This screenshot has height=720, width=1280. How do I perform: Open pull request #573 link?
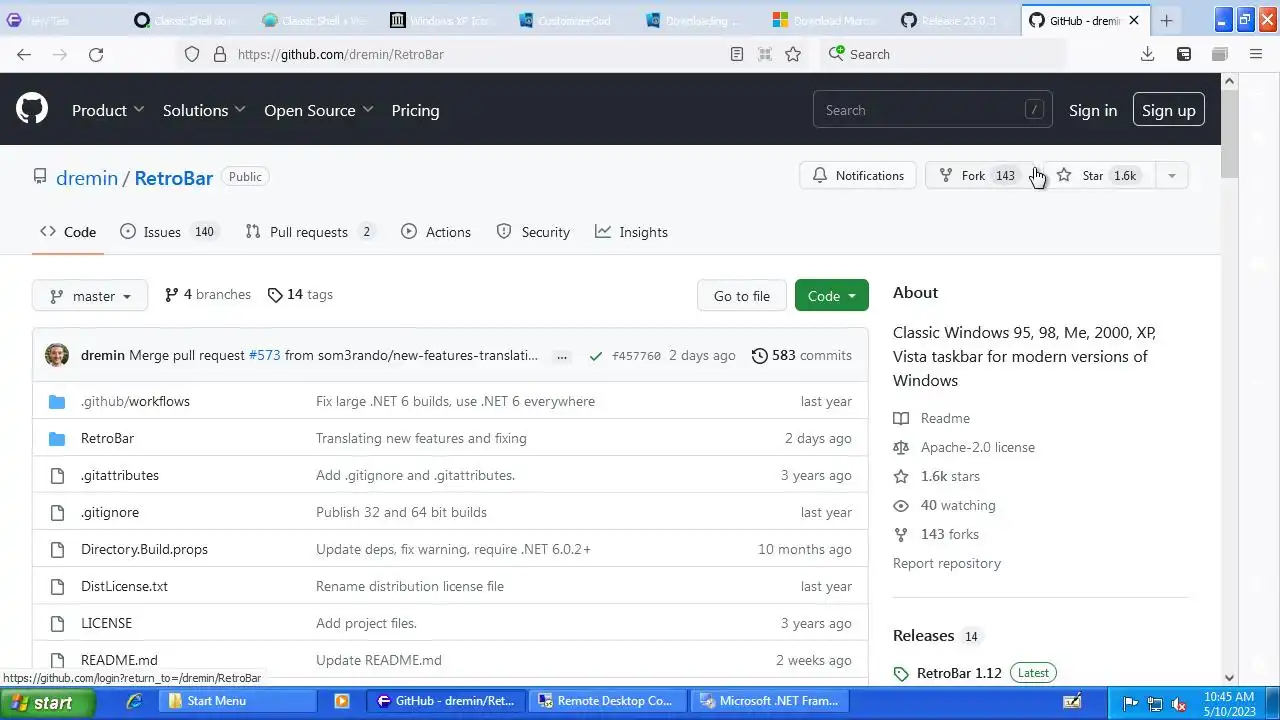tap(264, 355)
